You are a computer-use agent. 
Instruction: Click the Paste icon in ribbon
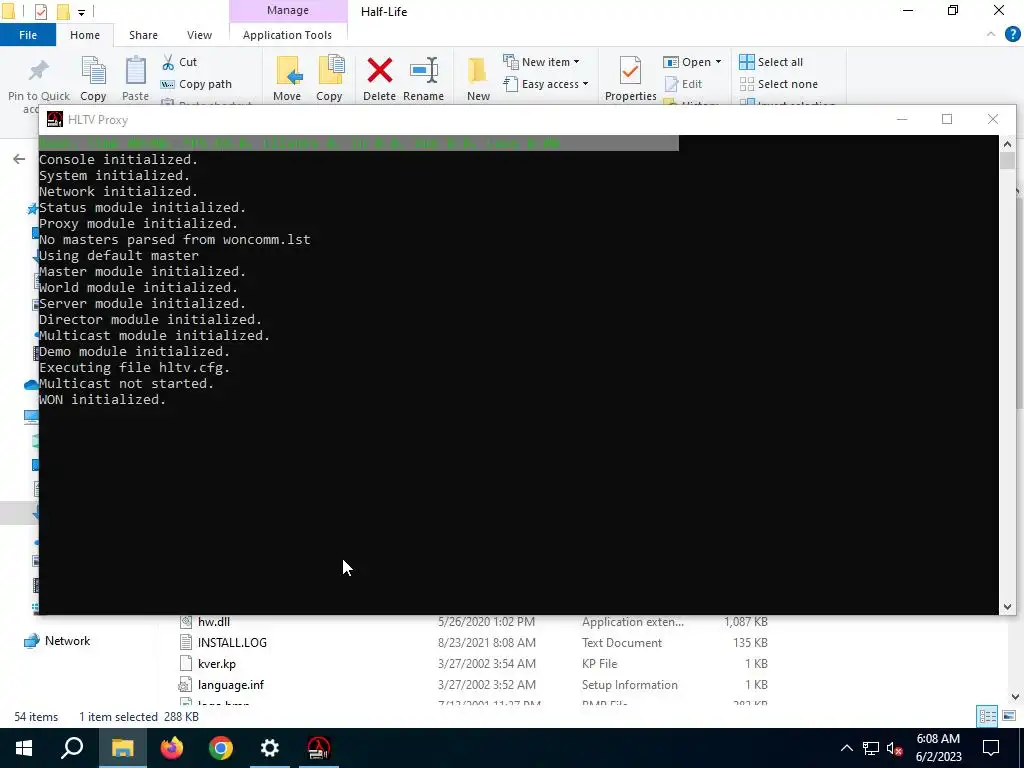[x=136, y=71]
